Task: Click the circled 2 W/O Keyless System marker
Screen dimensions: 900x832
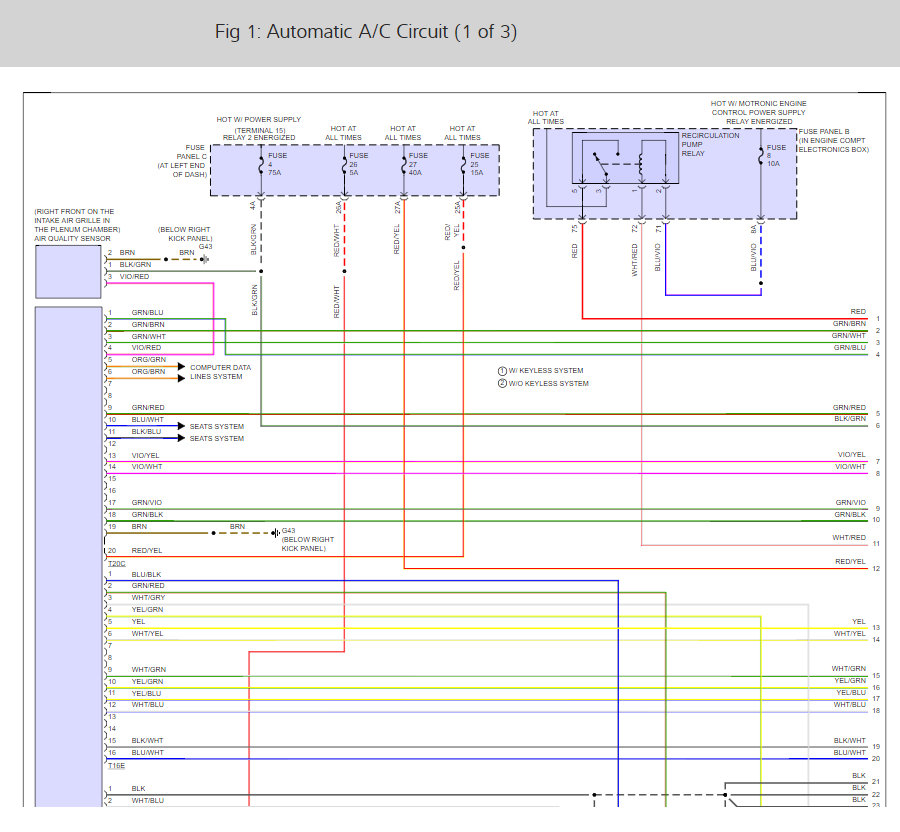Action: (502, 384)
